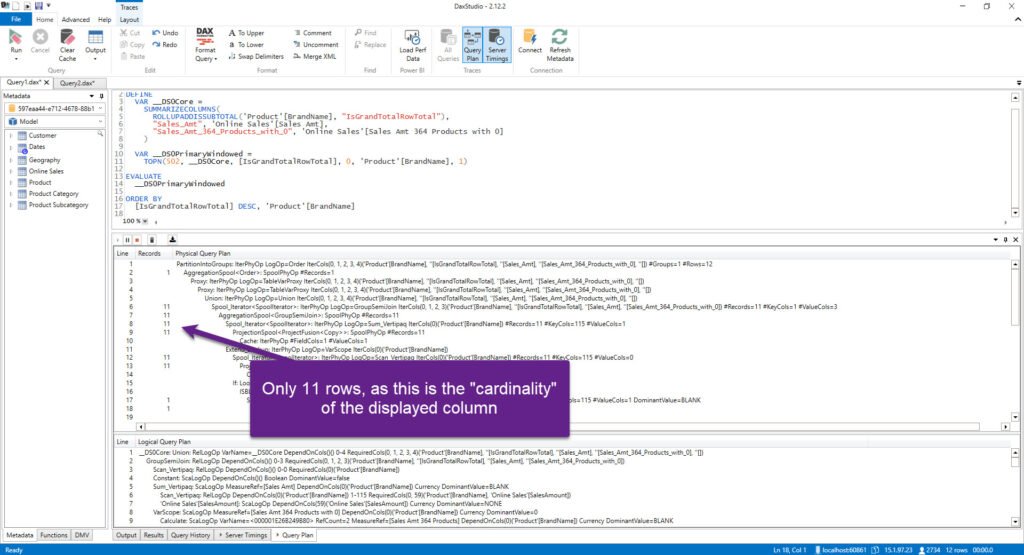Open the Model dropdown in Metadata pane

[55, 121]
